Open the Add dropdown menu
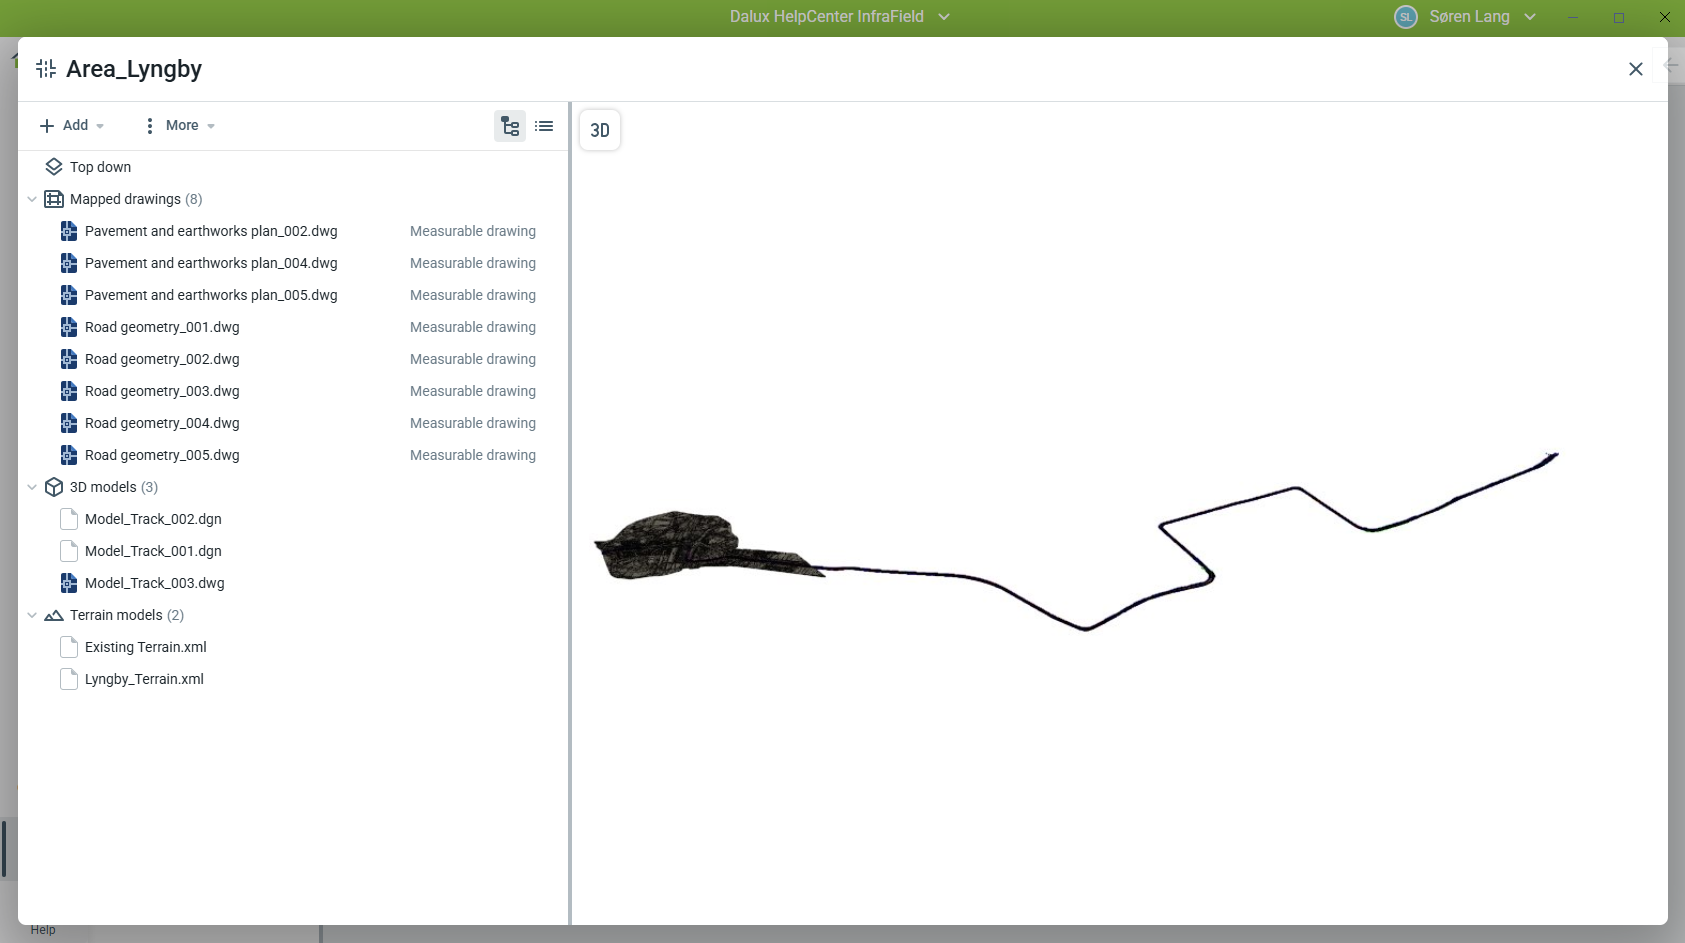Viewport: 1685px width, 943px height. pyautogui.click(x=72, y=125)
